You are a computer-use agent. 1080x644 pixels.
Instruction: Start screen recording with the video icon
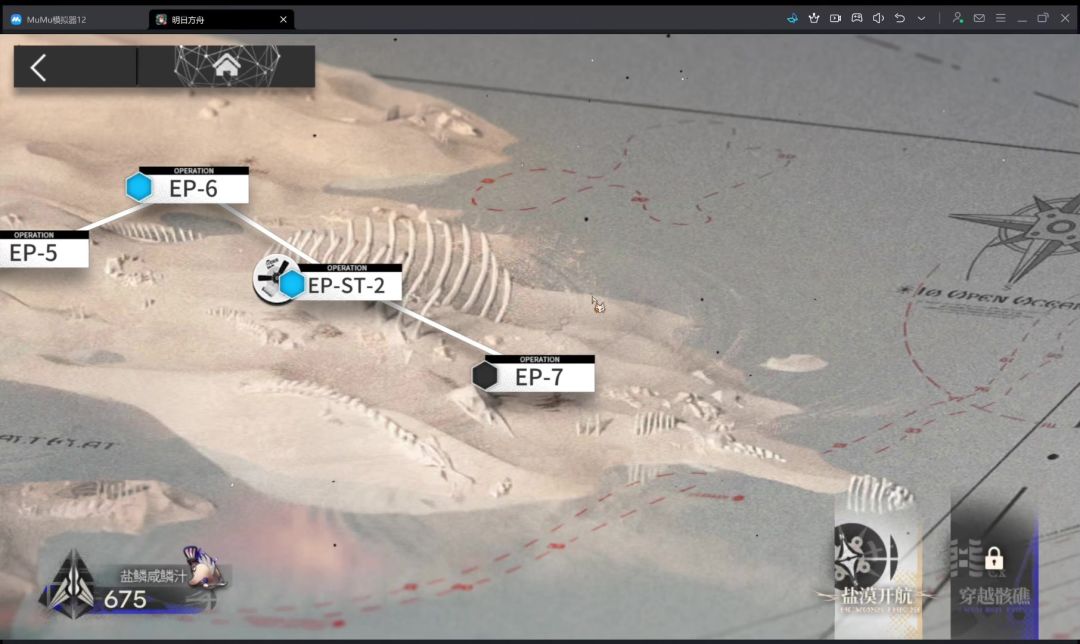835,19
